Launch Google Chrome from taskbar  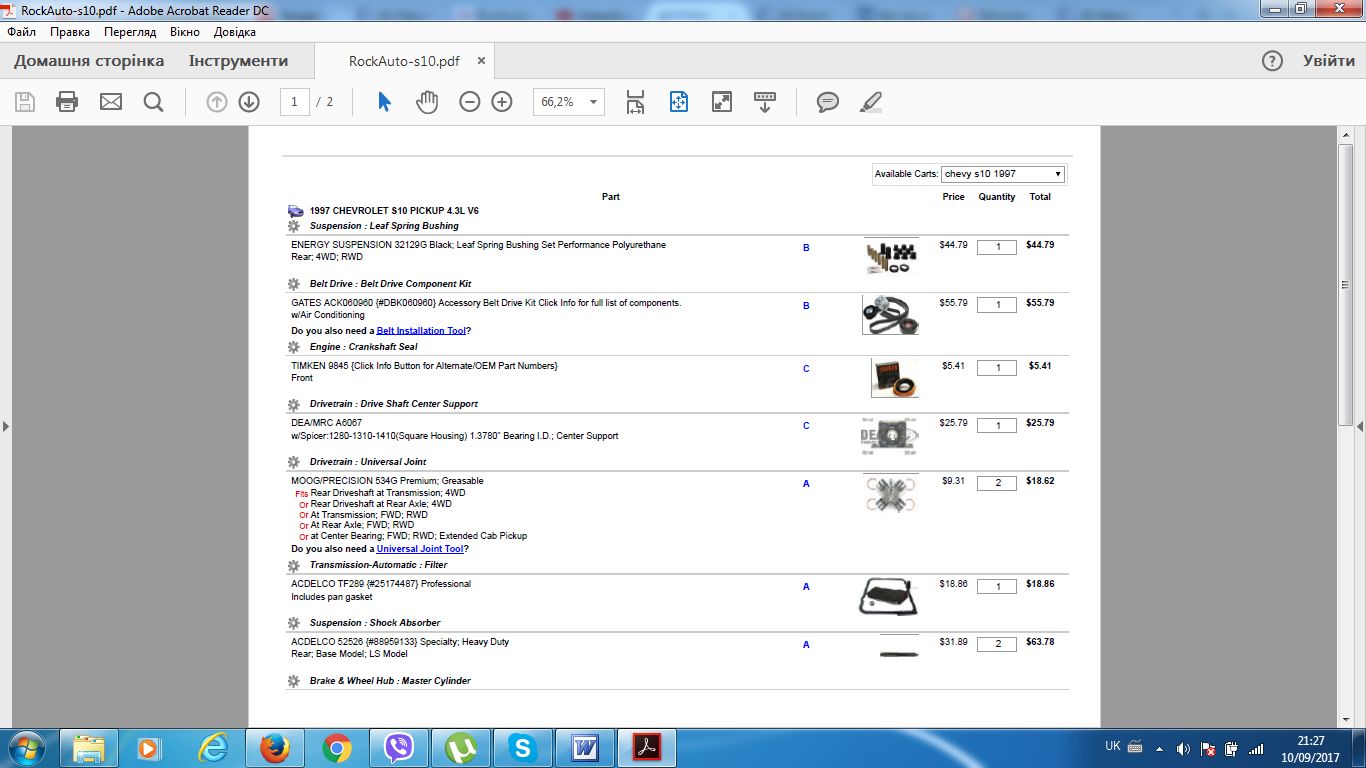coord(337,748)
